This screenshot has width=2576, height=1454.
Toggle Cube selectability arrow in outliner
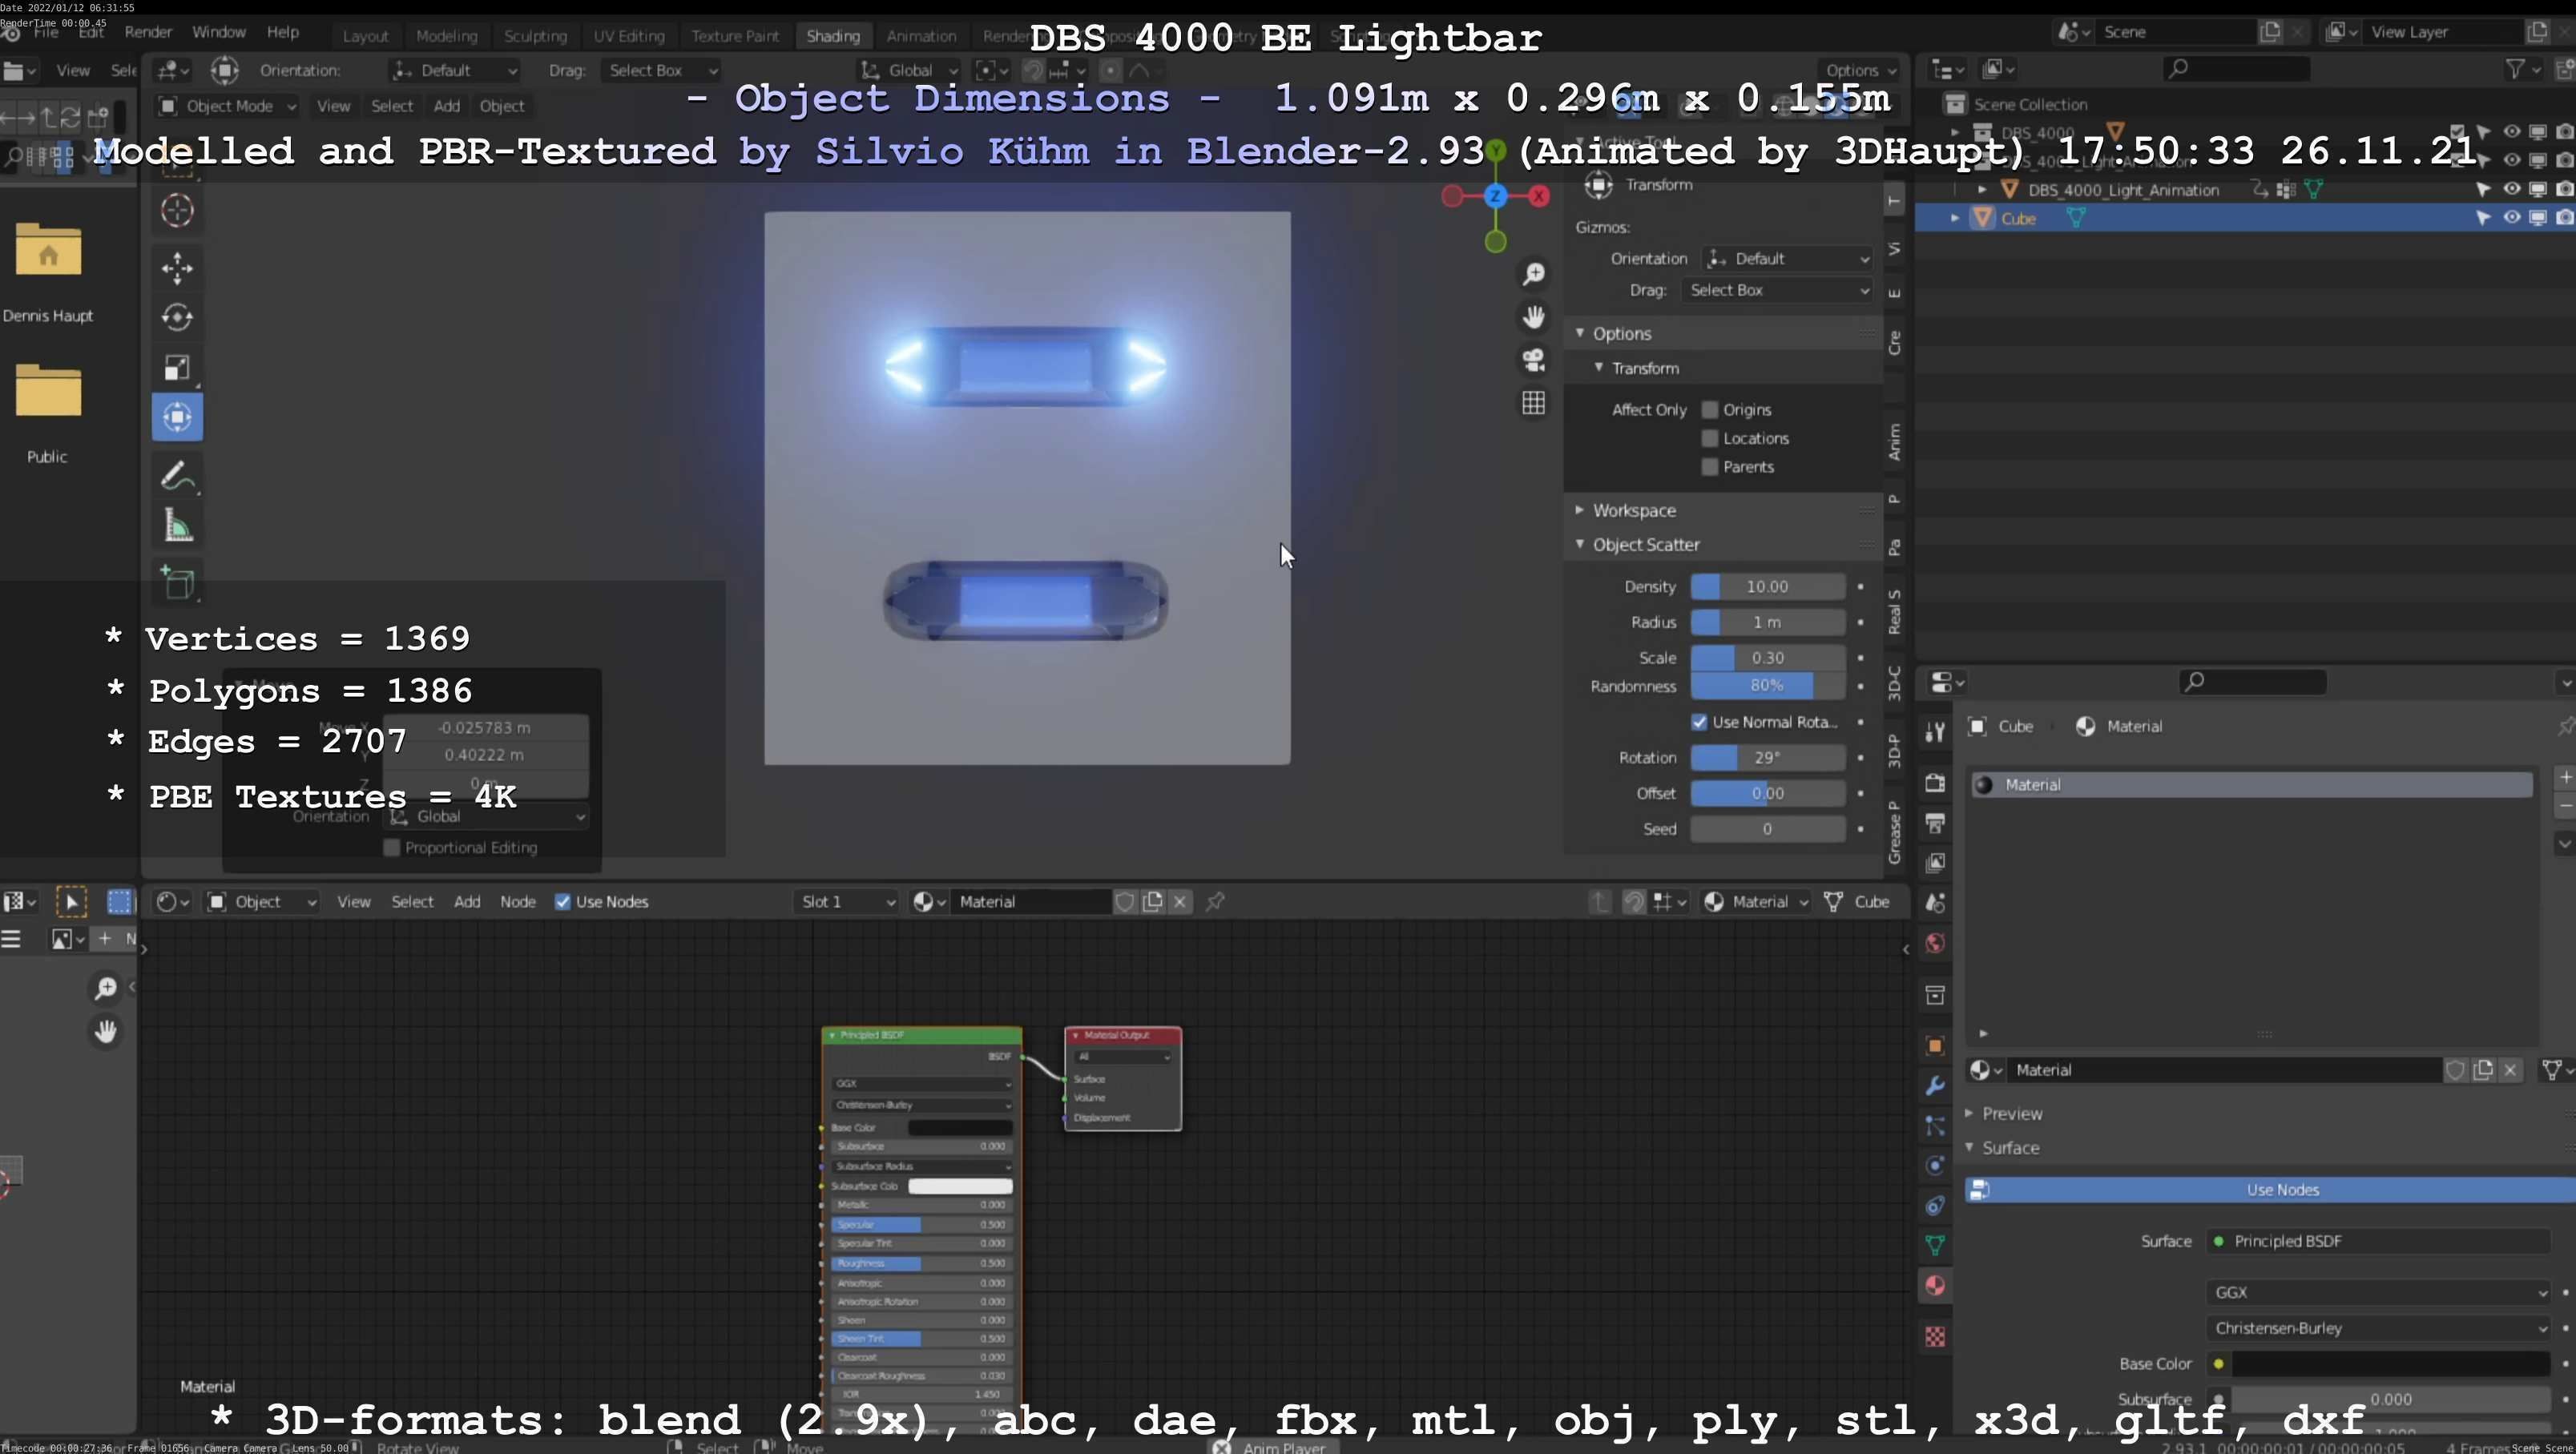(2483, 218)
